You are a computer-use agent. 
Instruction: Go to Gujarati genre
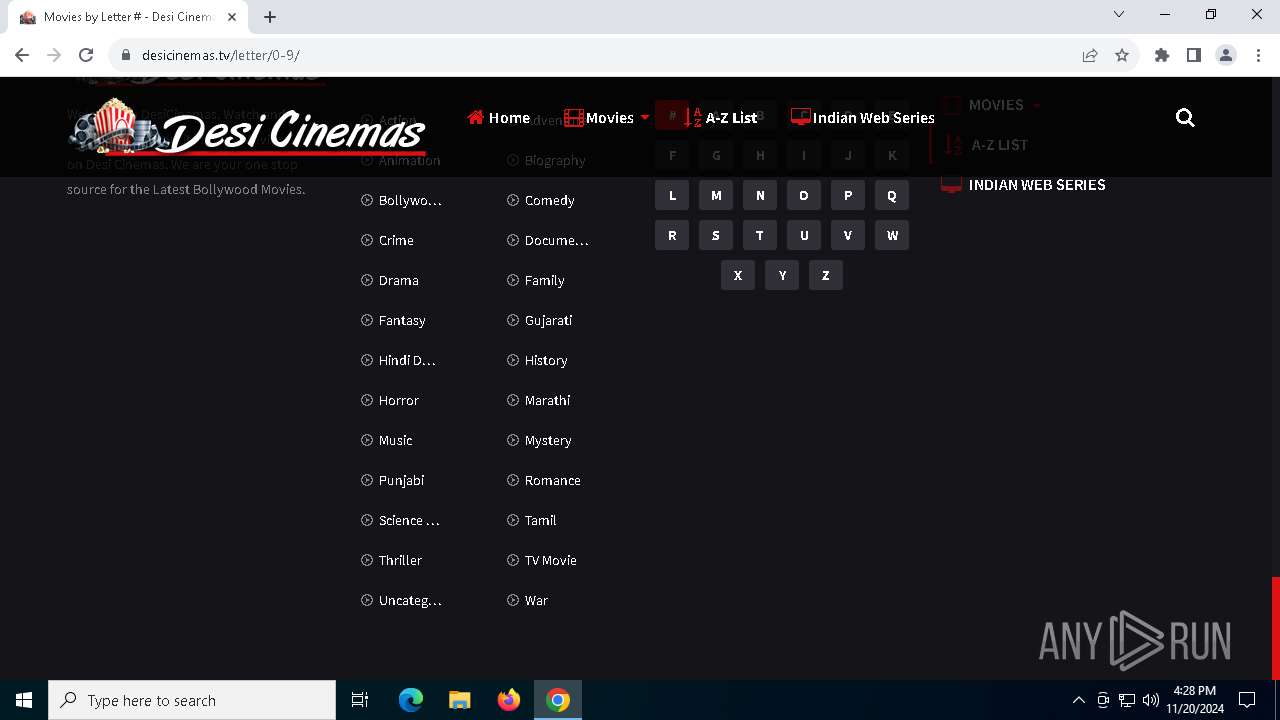pos(540,320)
